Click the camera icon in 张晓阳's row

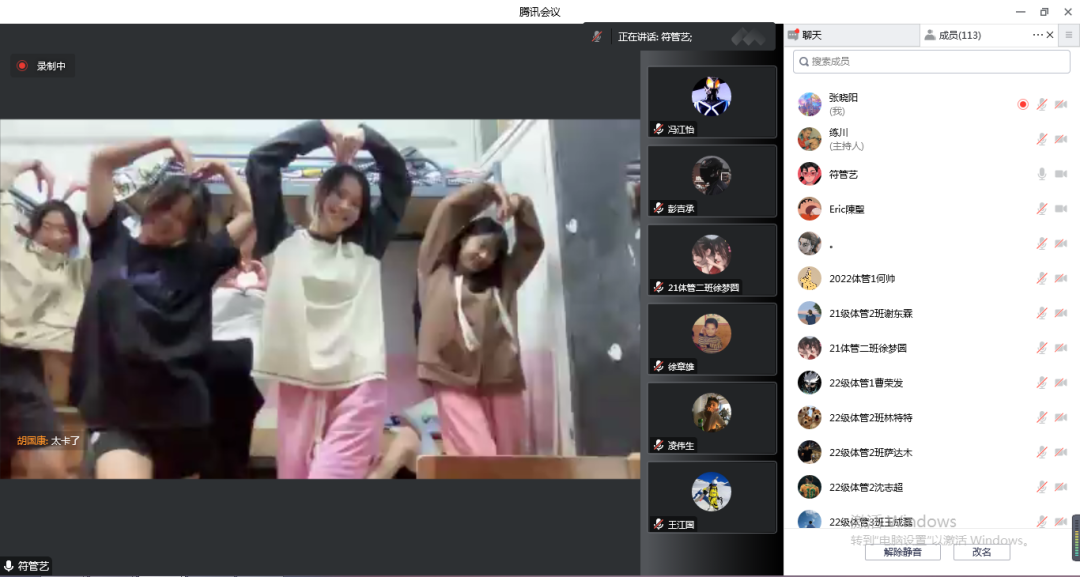coord(1060,104)
